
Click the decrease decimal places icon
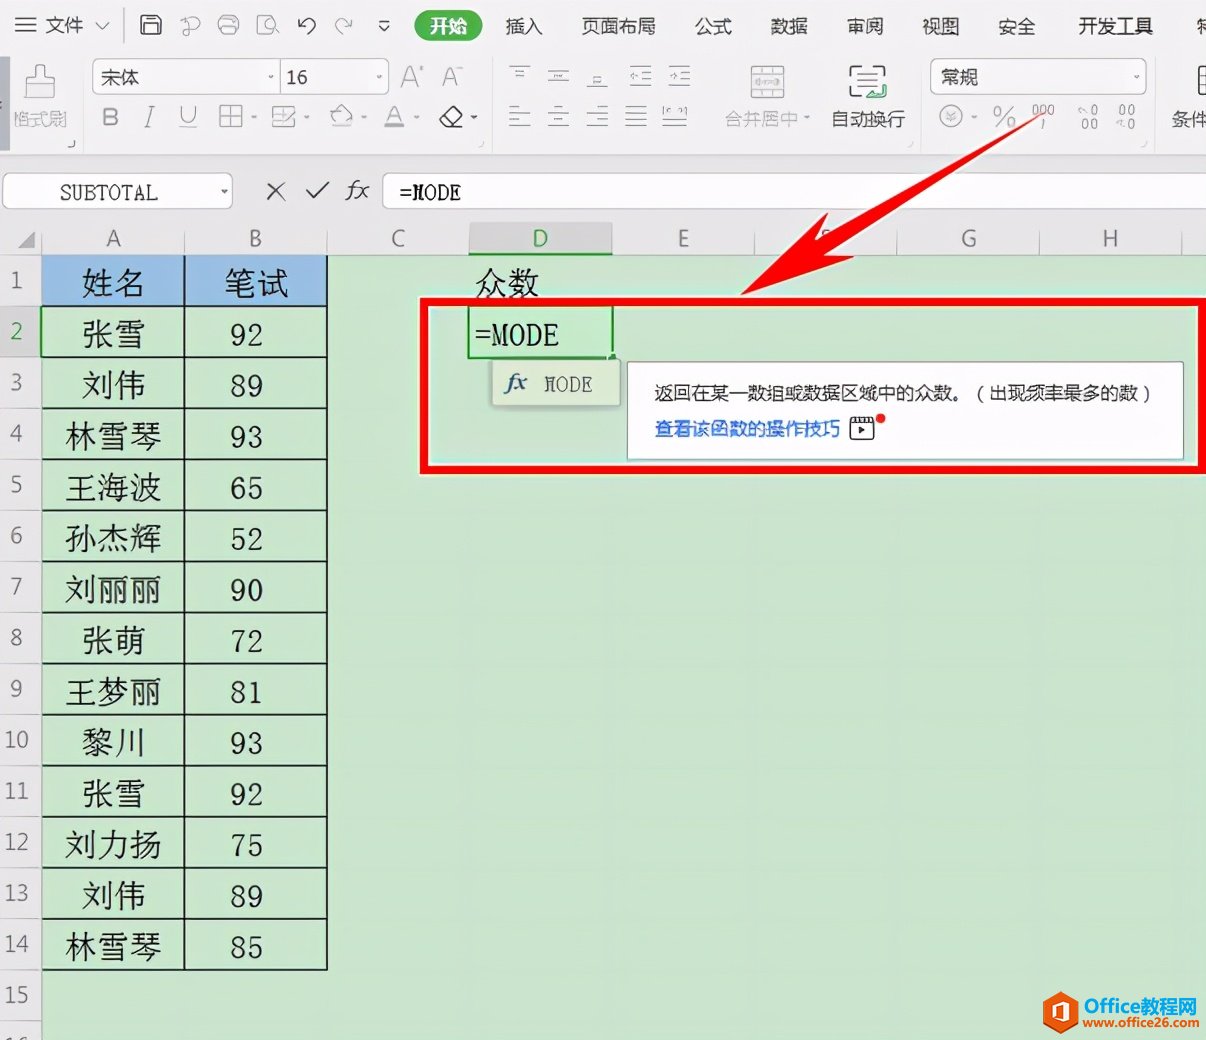click(1126, 117)
